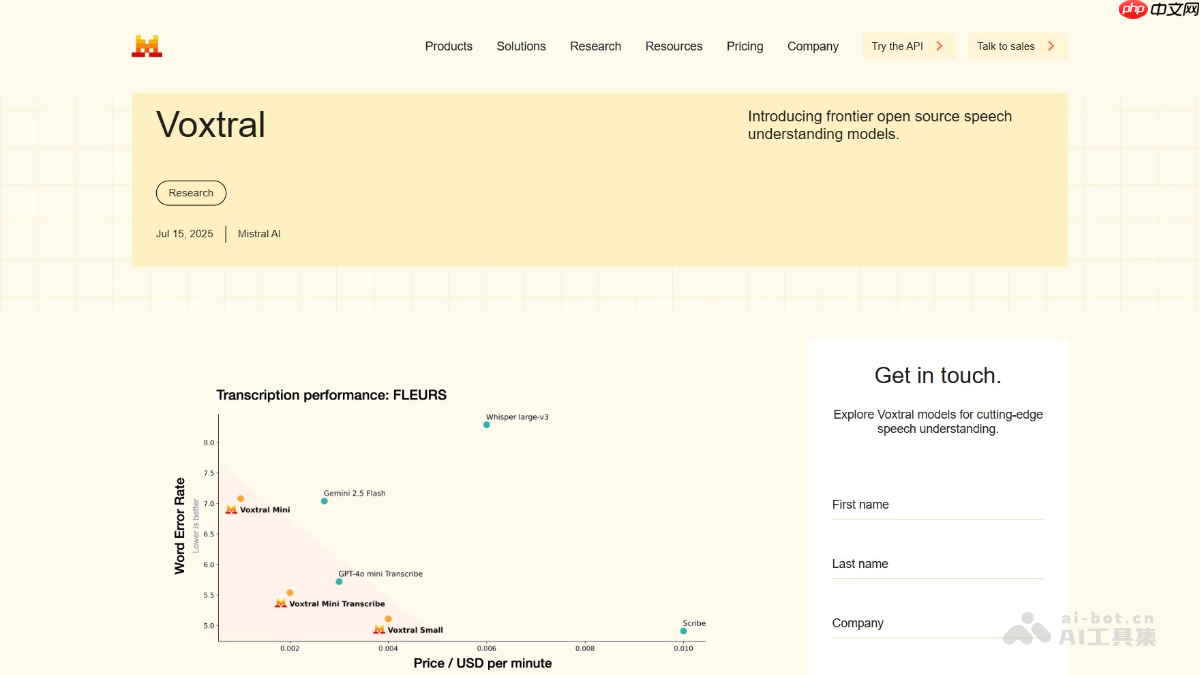
Task: Open the Solutions menu
Action: 521,46
